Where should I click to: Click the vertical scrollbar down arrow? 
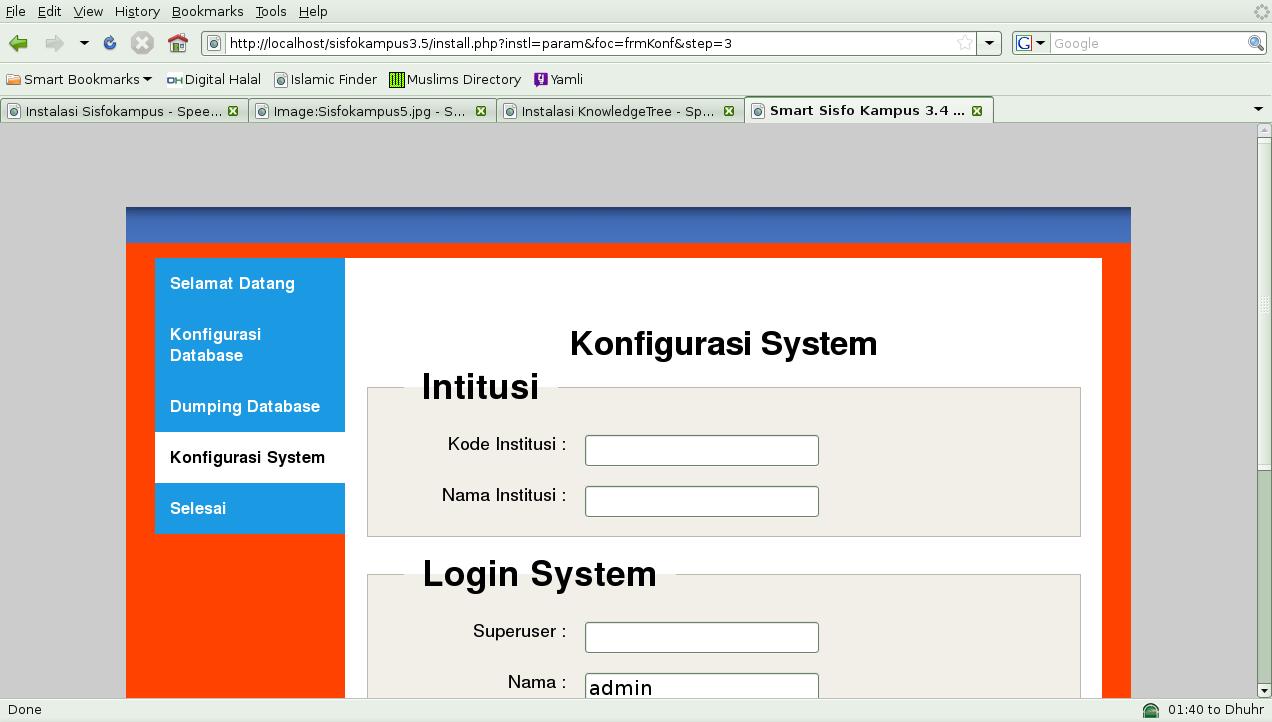[1264, 690]
